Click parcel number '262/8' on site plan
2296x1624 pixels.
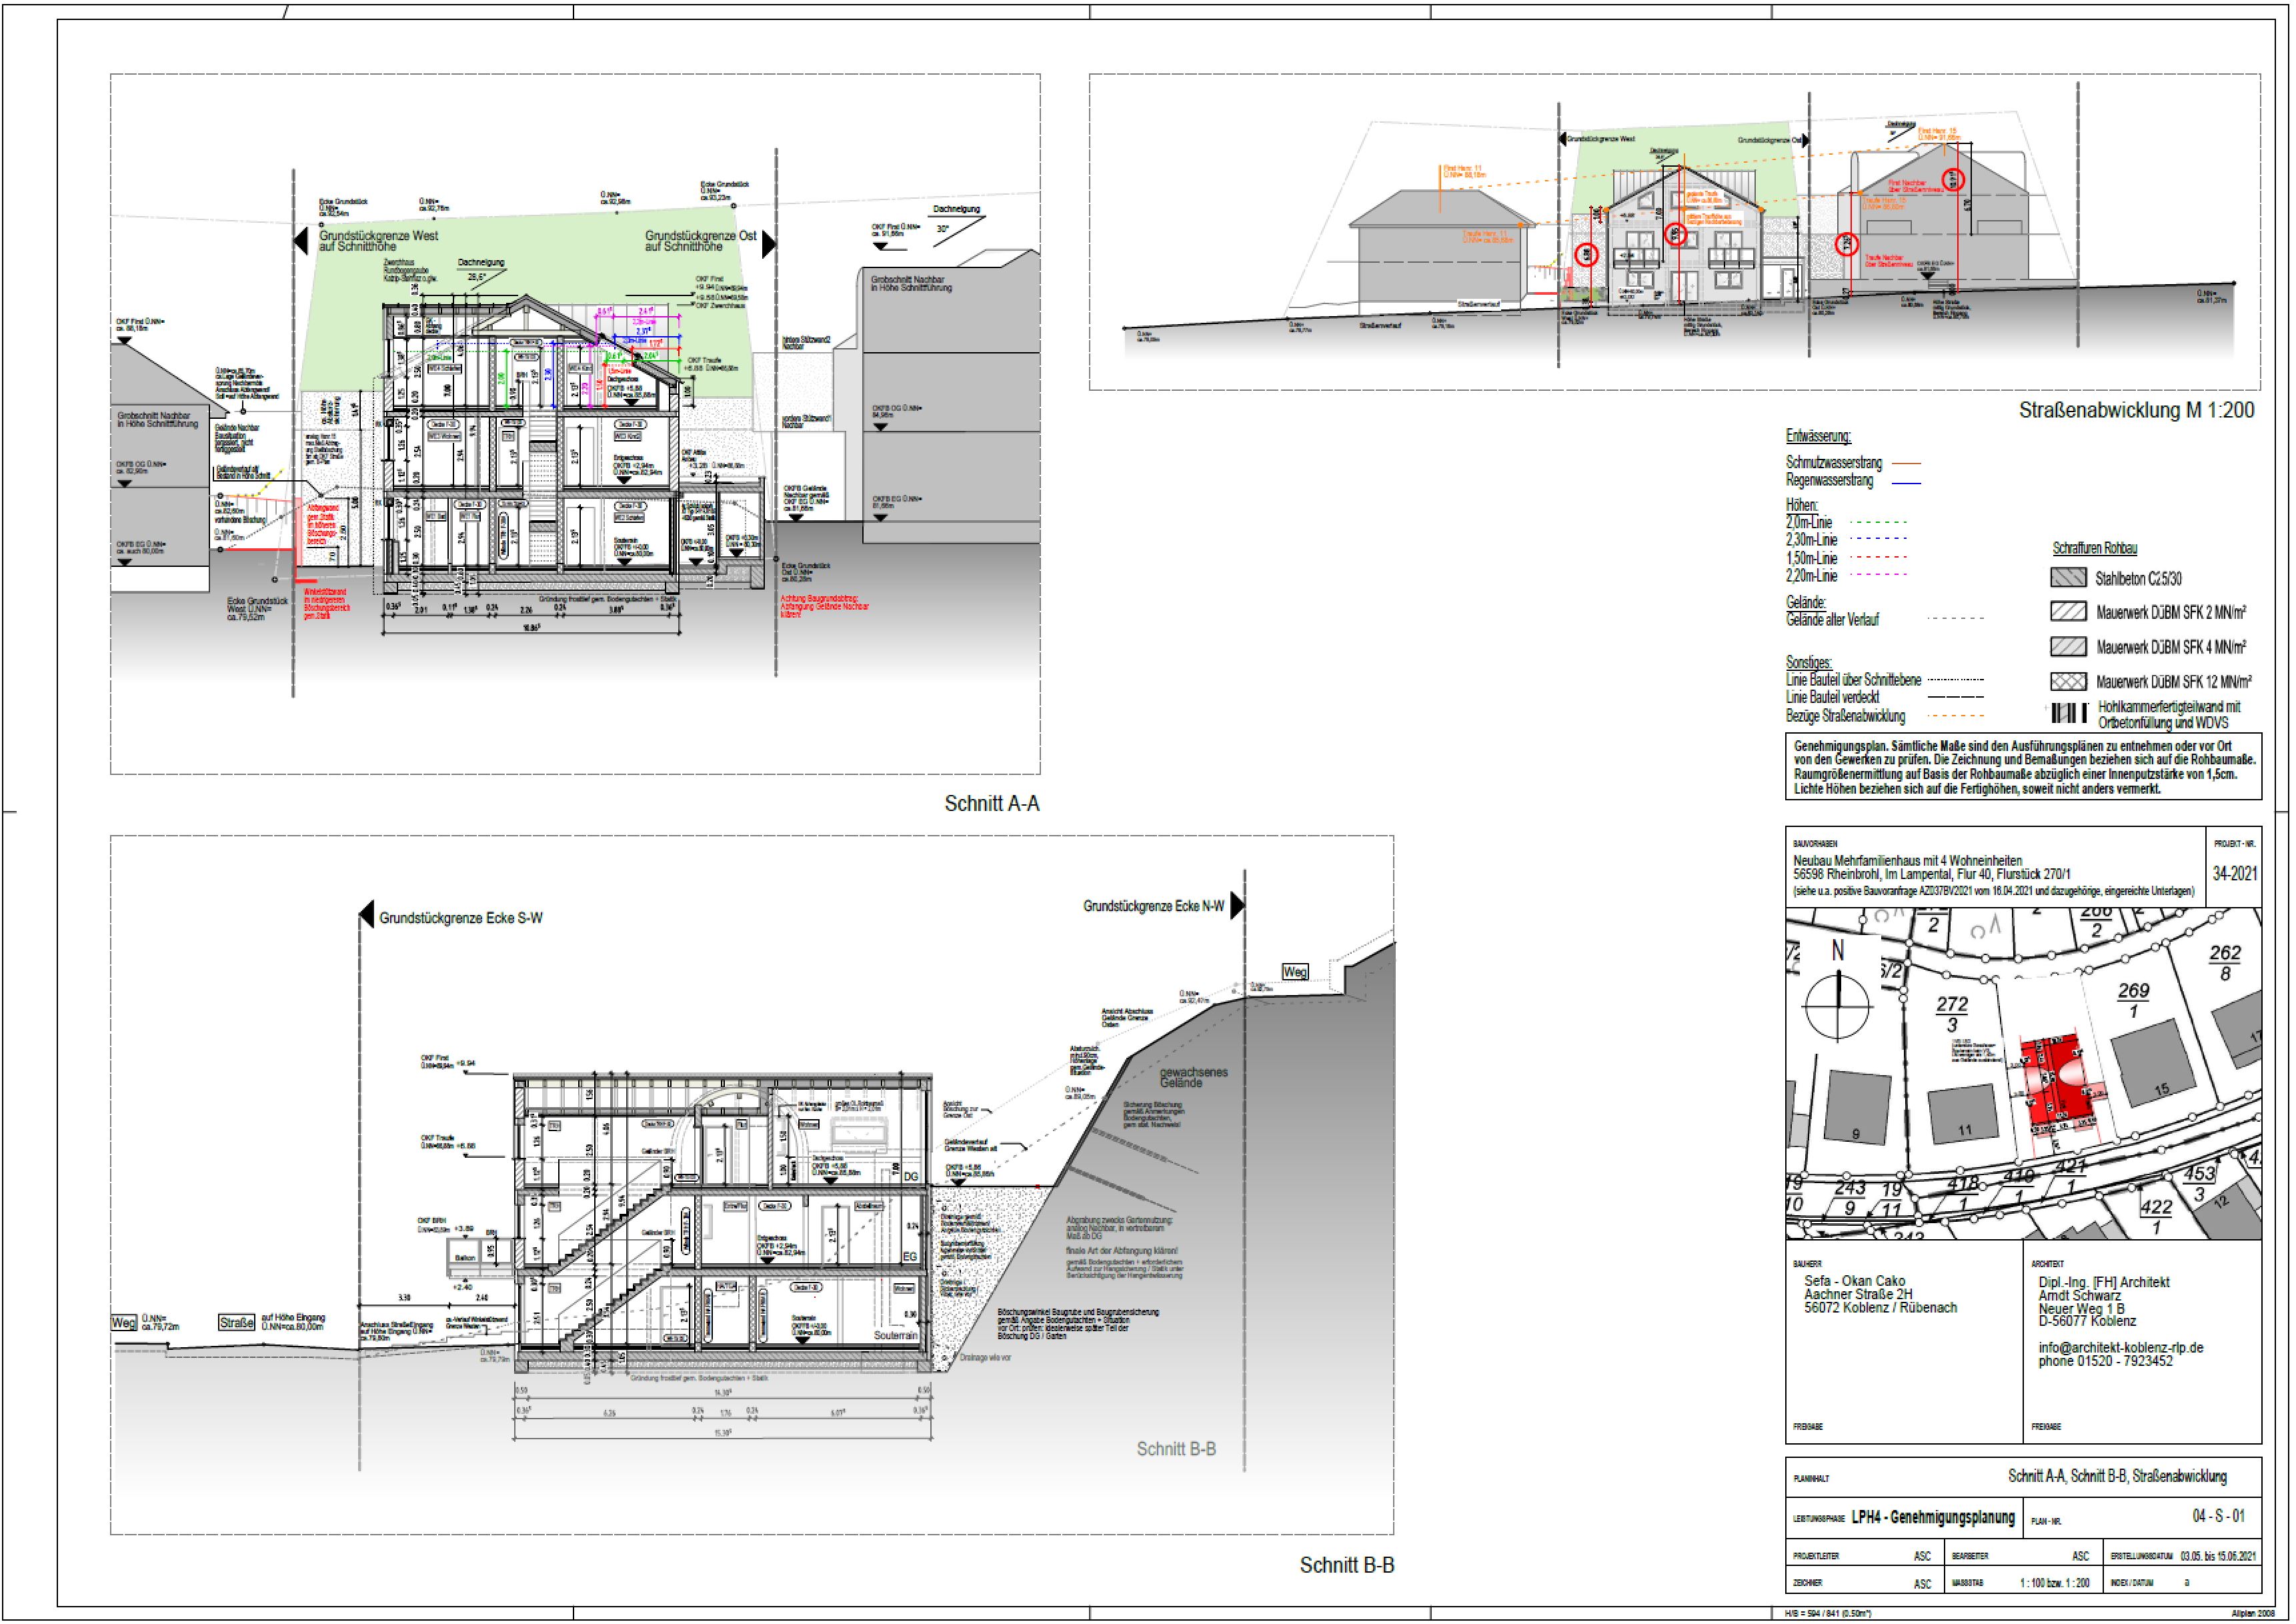(2225, 963)
